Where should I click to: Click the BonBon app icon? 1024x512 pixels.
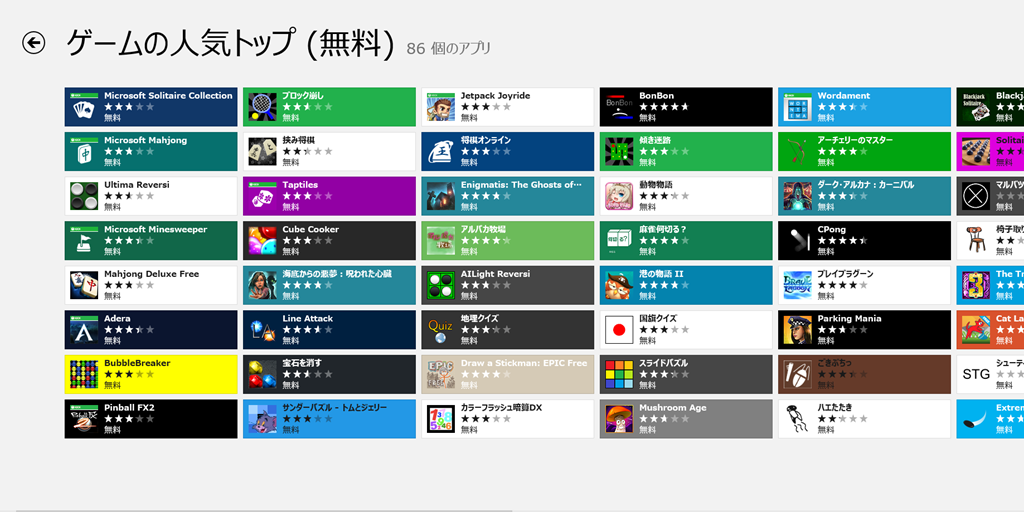pyautogui.click(x=619, y=107)
